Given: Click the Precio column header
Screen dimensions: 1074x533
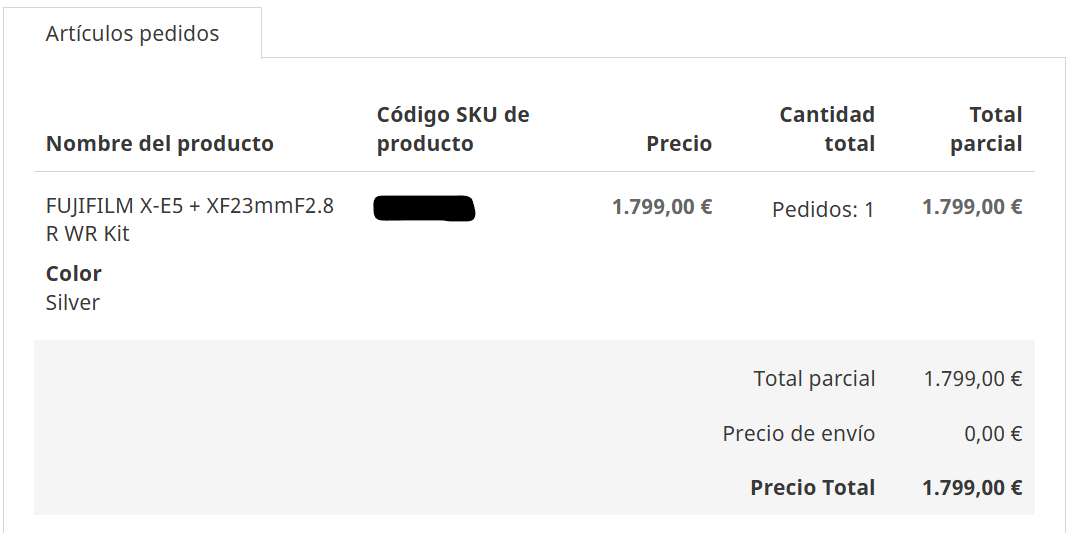Looking at the screenshot, I should click(x=679, y=143).
